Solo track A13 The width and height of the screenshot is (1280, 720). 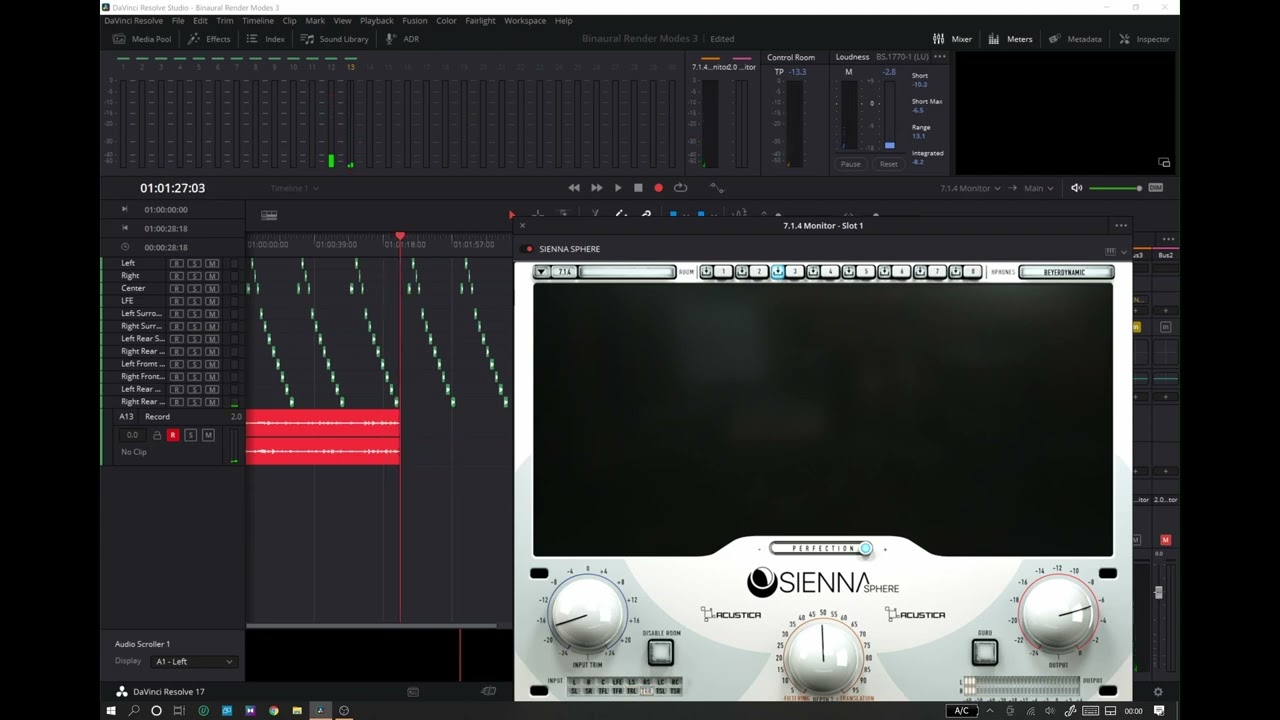coord(190,435)
